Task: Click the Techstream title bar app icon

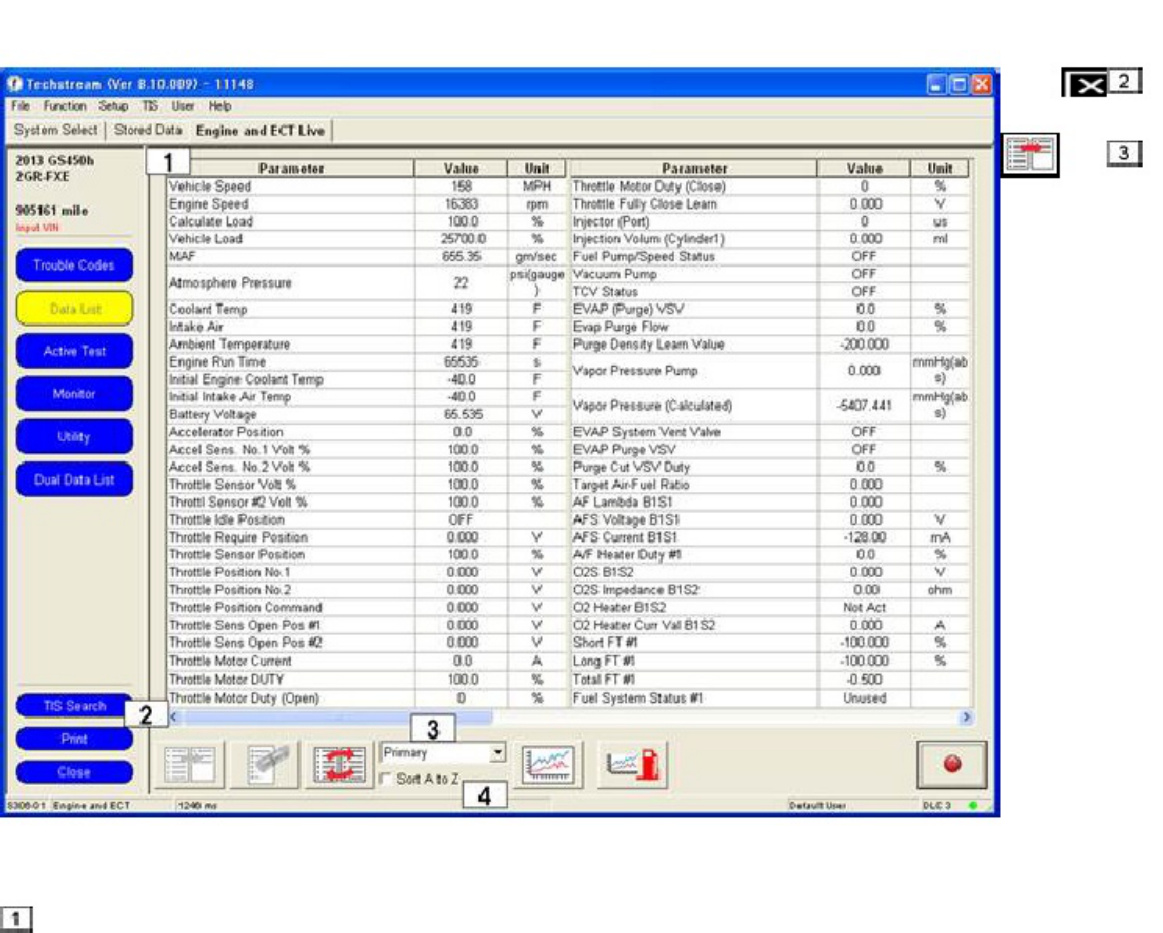Action: point(15,84)
